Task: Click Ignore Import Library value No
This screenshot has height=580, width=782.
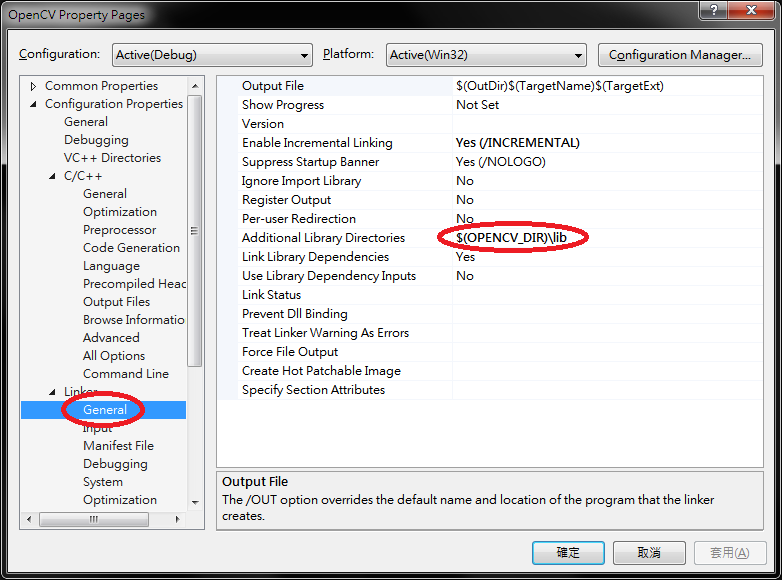Action: (607, 181)
